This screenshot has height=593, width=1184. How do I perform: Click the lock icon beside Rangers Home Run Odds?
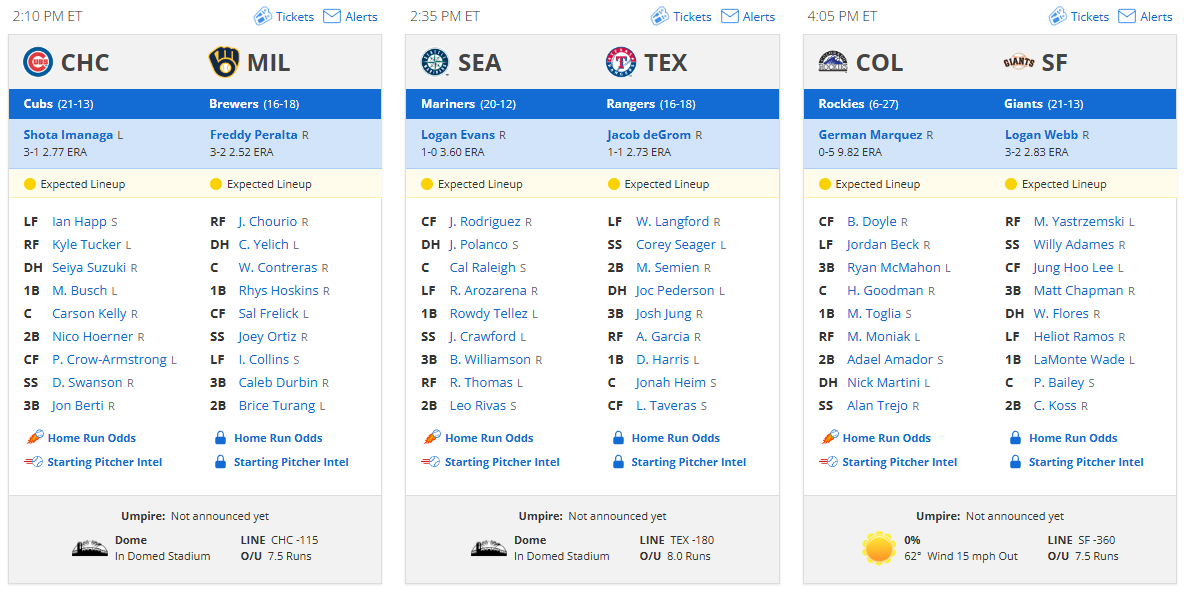click(618, 437)
